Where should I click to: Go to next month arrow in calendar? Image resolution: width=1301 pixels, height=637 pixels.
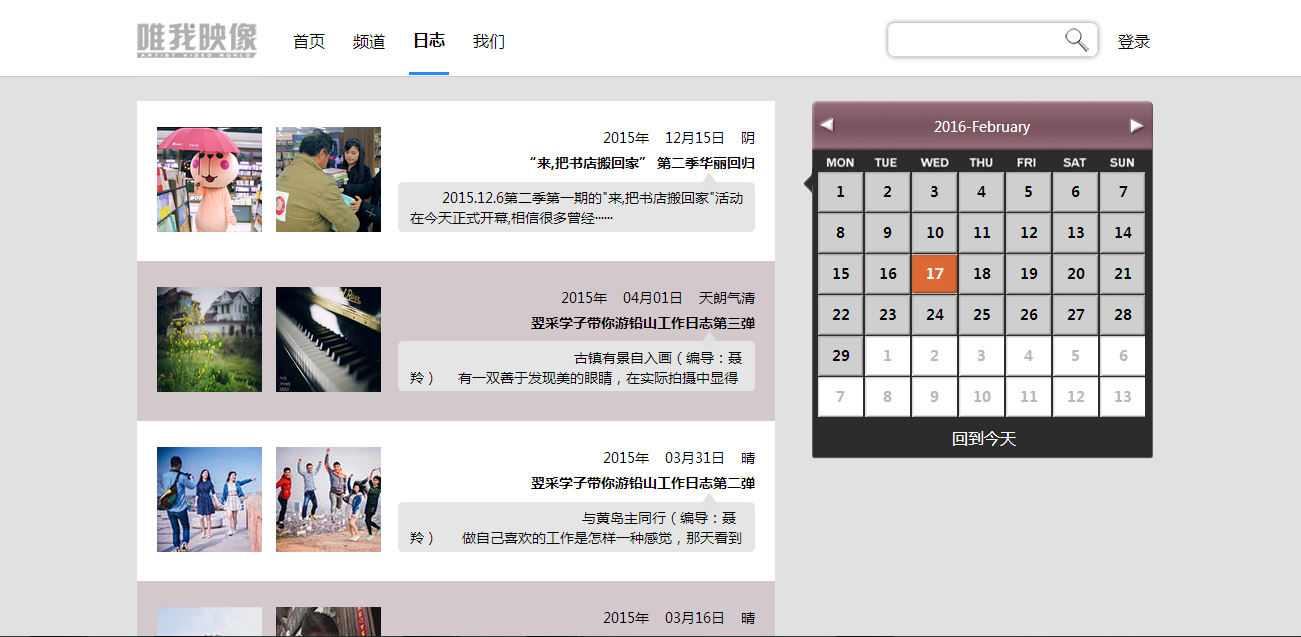click(x=1137, y=125)
